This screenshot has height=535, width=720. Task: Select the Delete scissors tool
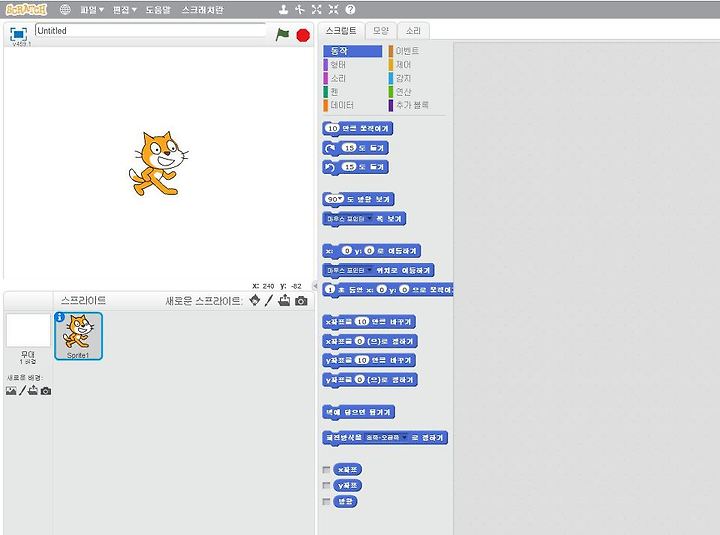[300, 9]
